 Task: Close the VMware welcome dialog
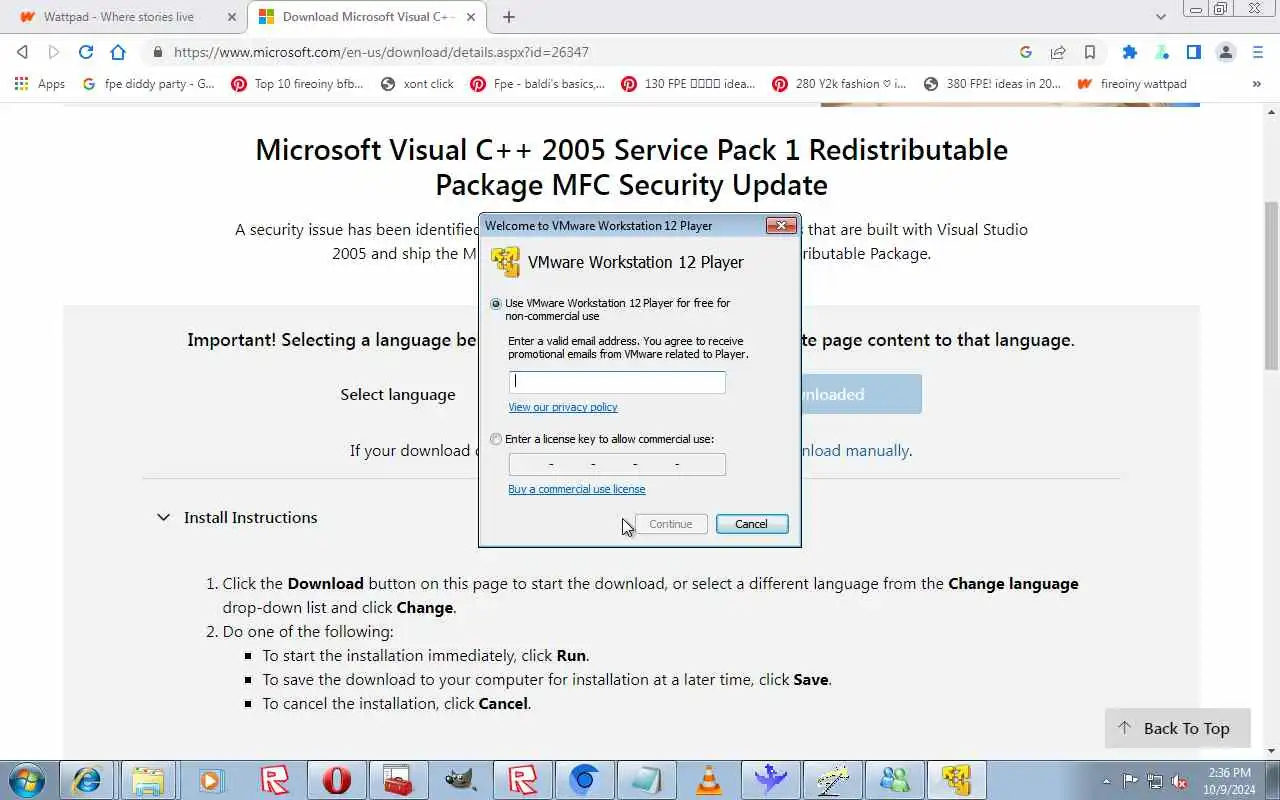[781, 226]
